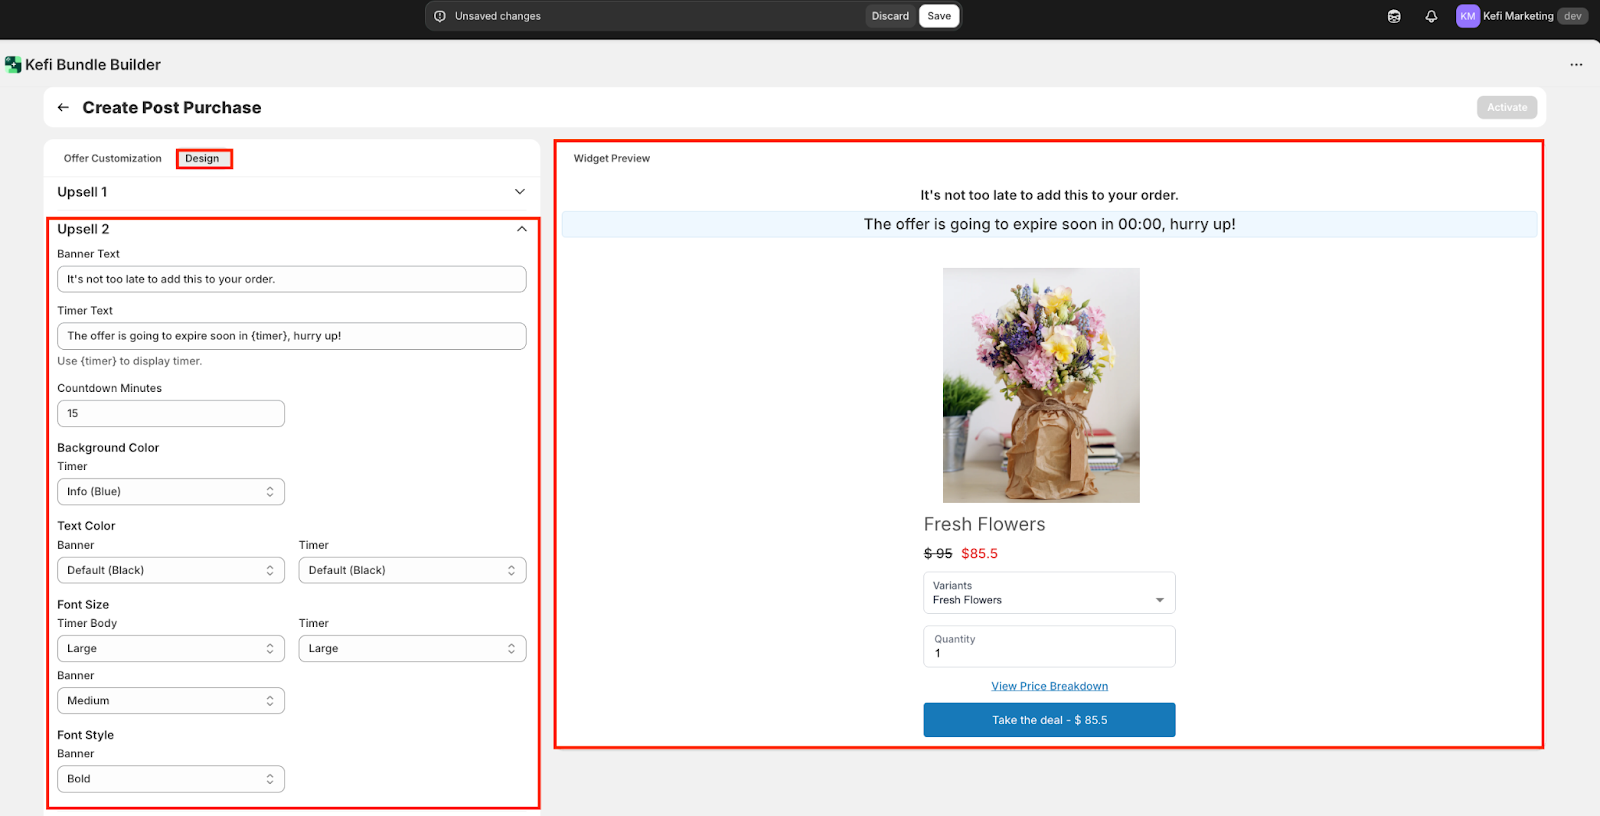The width and height of the screenshot is (1600, 816).
Task: Open the Timer background color dropdown
Action: point(171,492)
